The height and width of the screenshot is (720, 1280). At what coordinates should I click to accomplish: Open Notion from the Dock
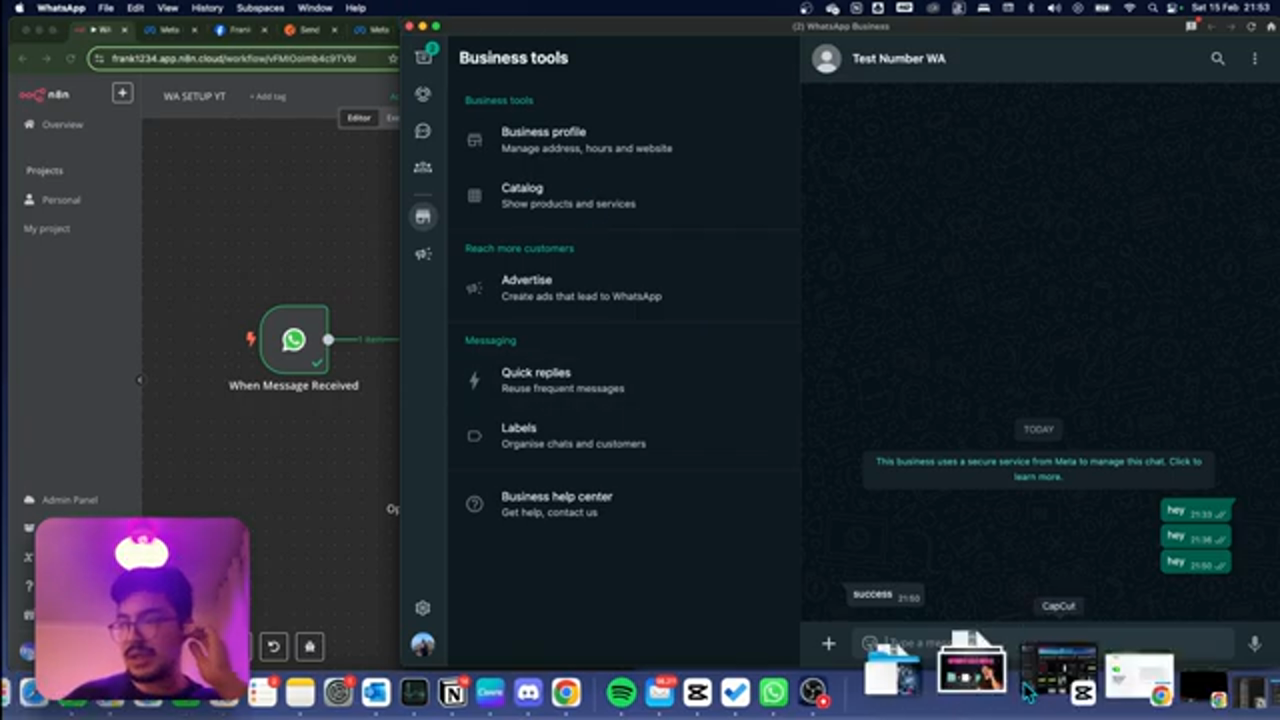click(452, 692)
